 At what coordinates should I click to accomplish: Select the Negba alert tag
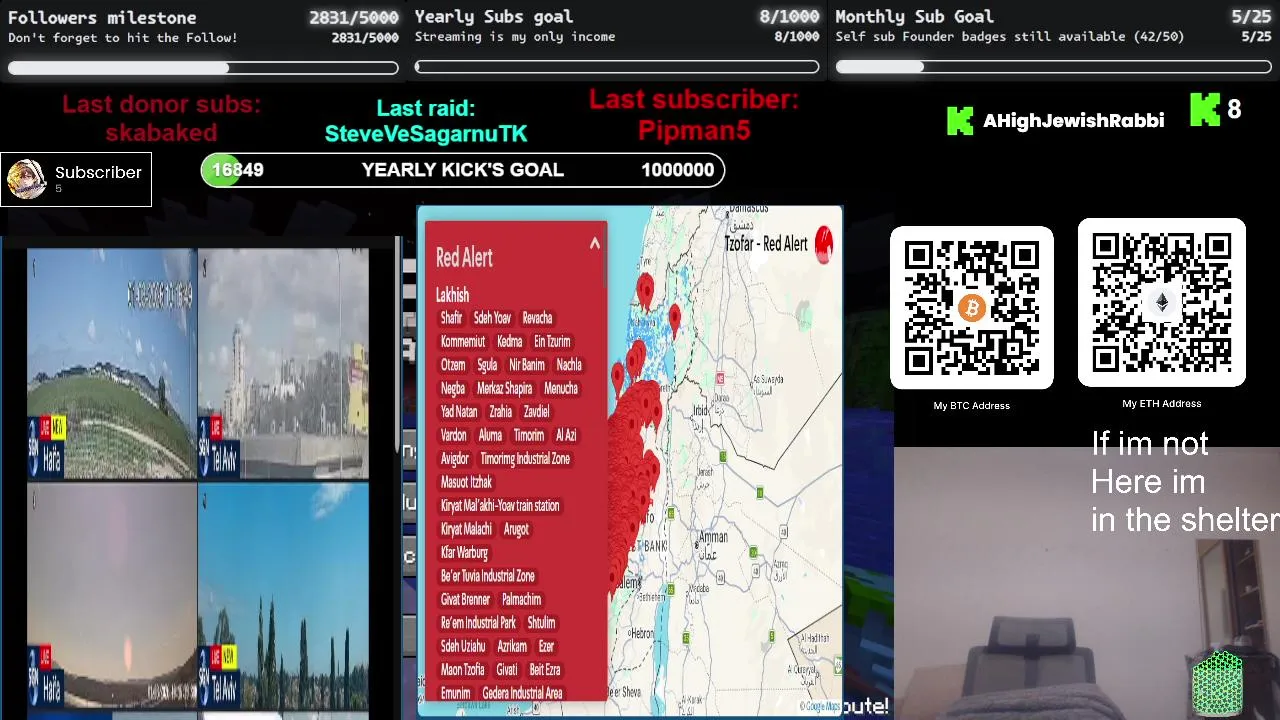pyautogui.click(x=453, y=388)
